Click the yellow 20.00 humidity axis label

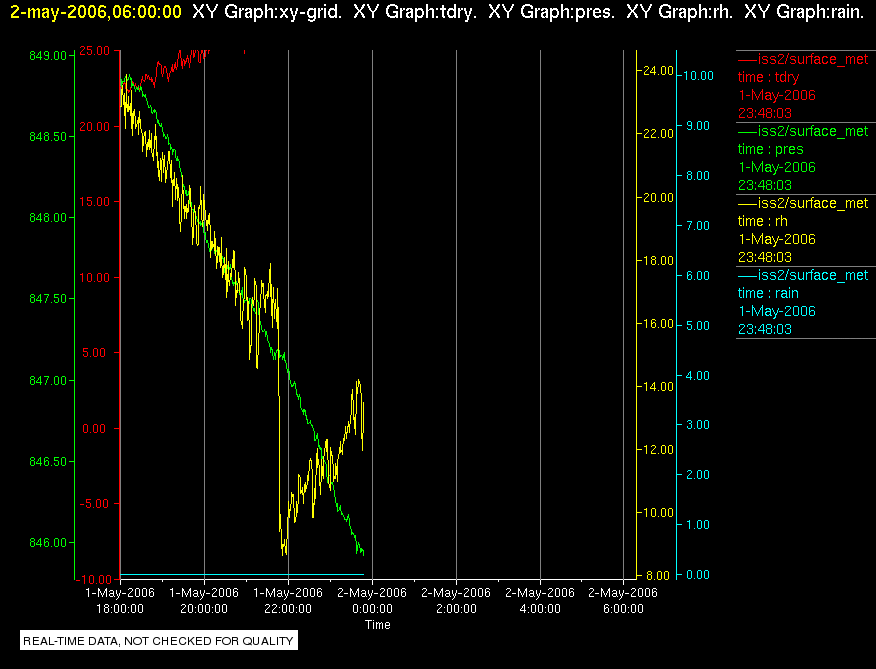pyautogui.click(x=658, y=198)
